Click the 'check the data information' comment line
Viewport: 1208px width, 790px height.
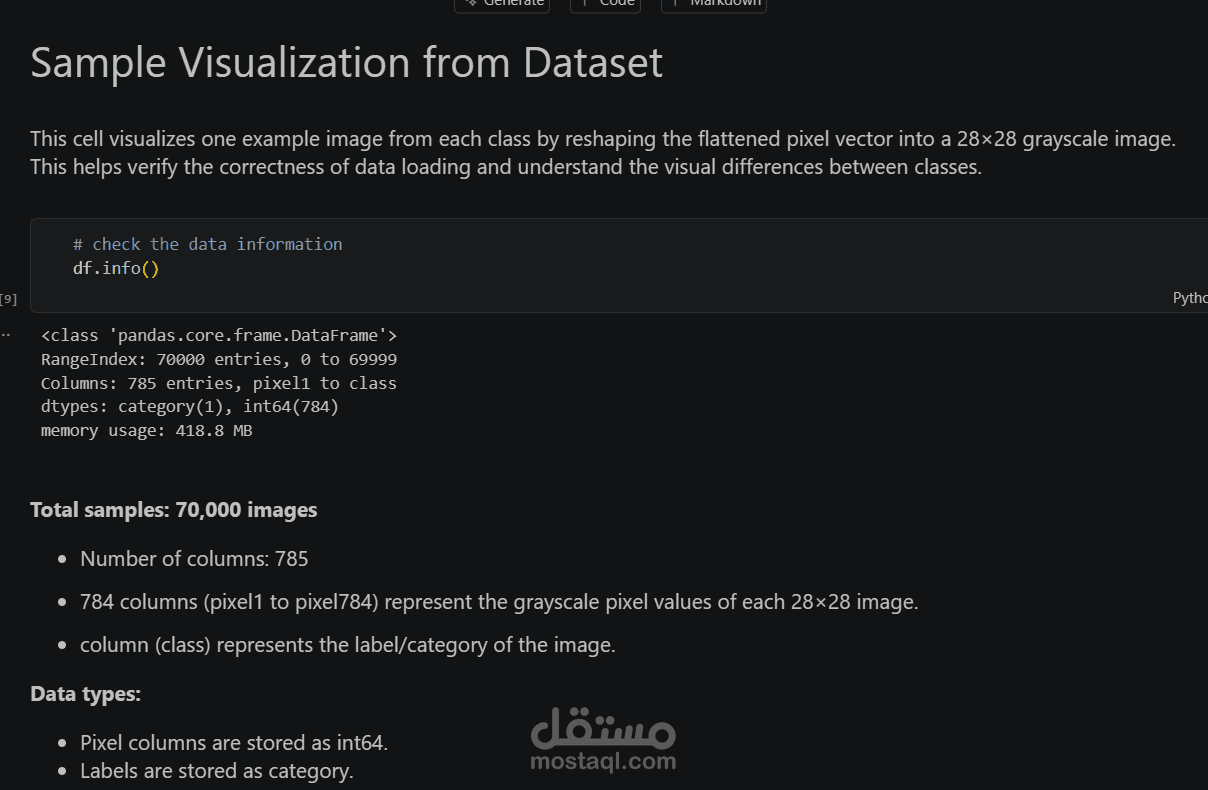click(207, 244)
